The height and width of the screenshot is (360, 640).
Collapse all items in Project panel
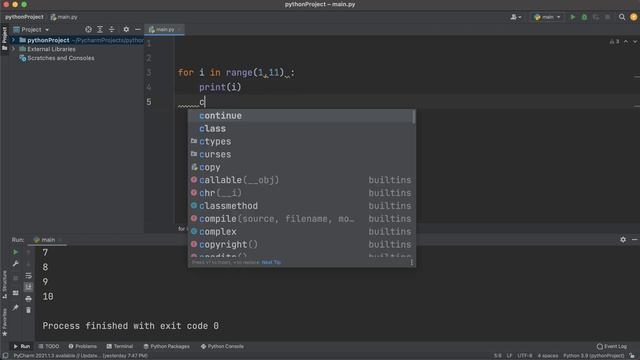click(111, 29)
